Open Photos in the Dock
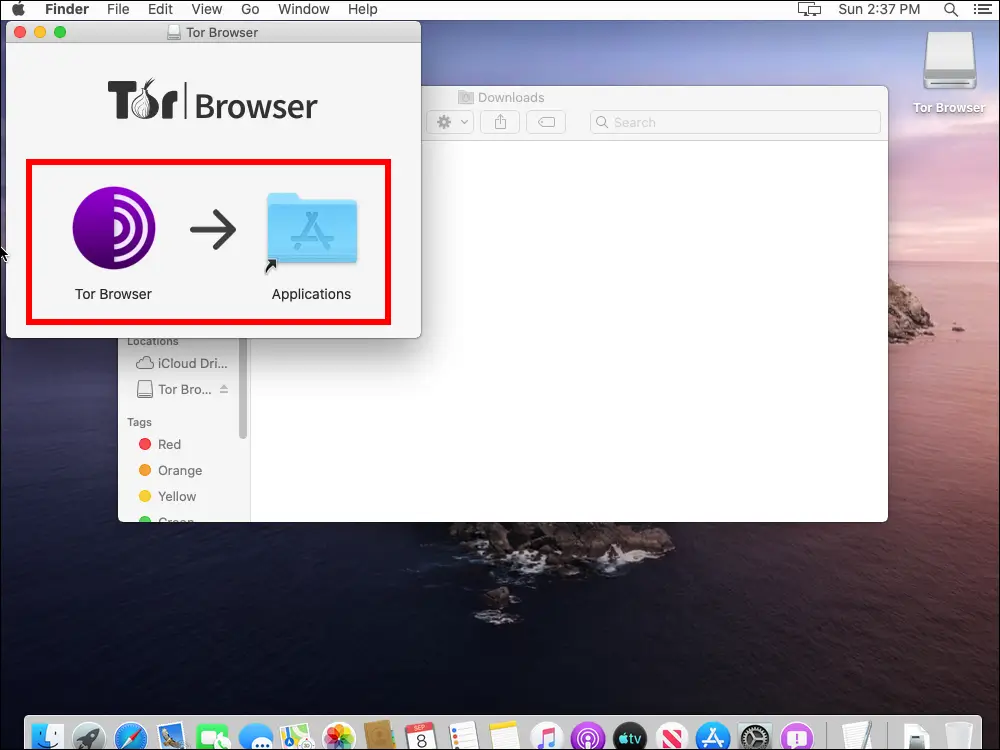The width and height of the screenshot is (1000, 750). 339,738
